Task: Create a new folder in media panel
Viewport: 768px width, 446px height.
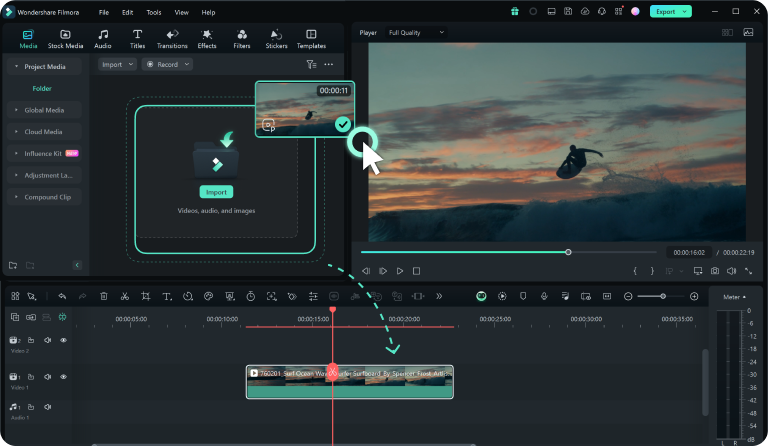Action: click(13, 265)
